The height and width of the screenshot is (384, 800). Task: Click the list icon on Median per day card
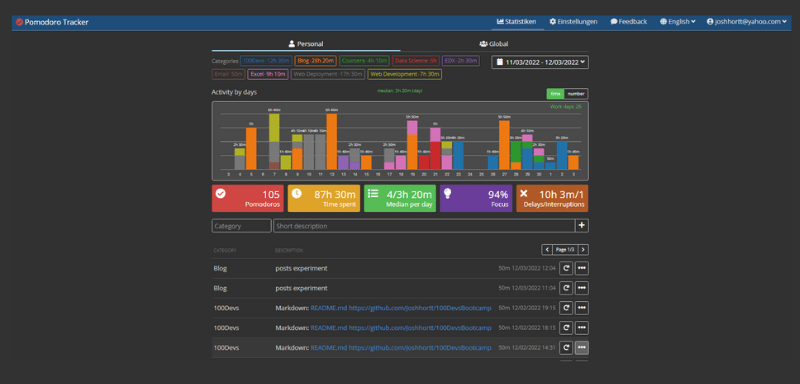click(372, 193)
